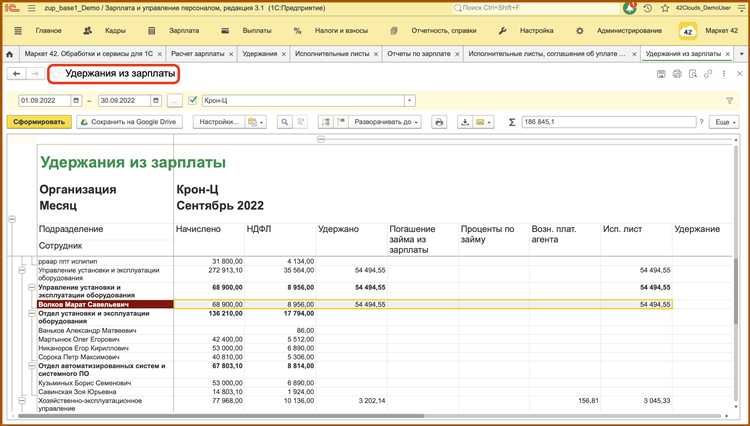This screenshot has width=750, height=426.
Task: Click the start date field 01.09.2022
Action: click(44, 100)
